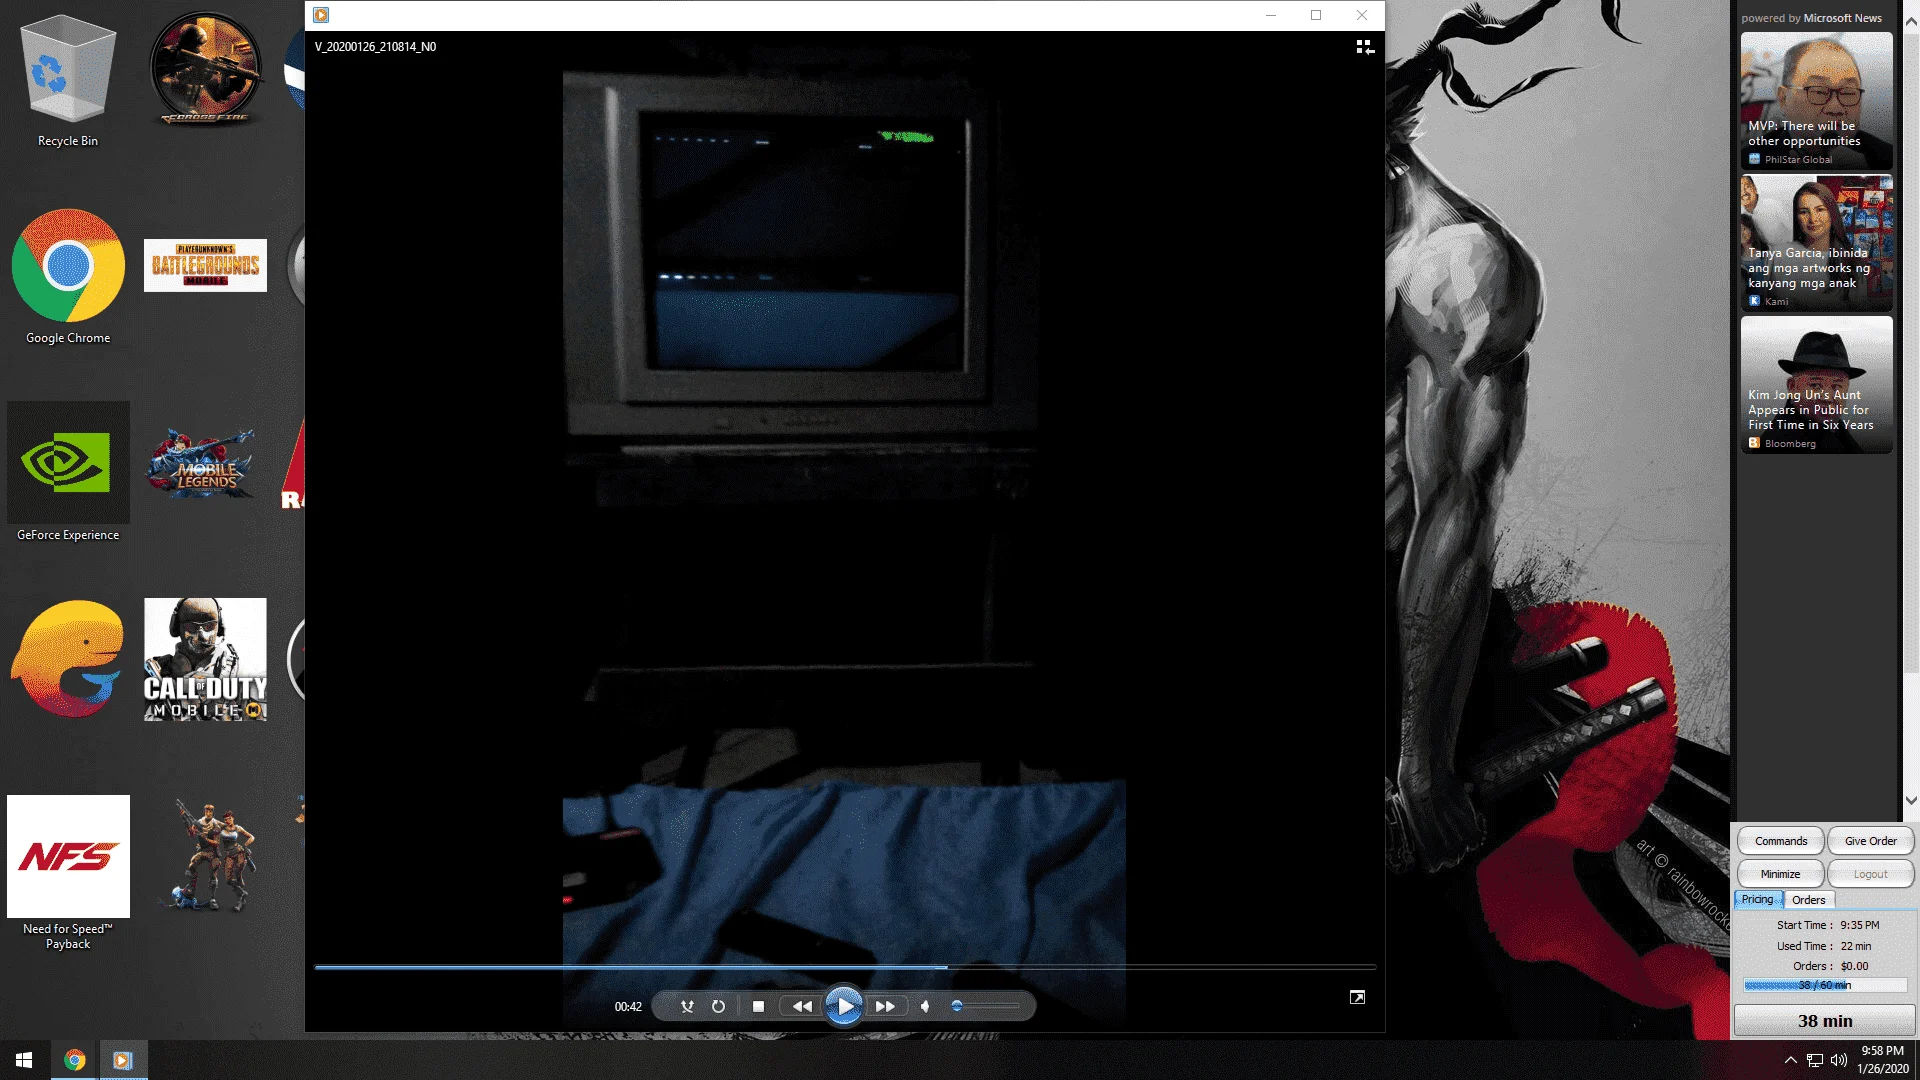Switch to the Orders tab
Screen dimensions: 1920x1080
1808,900
